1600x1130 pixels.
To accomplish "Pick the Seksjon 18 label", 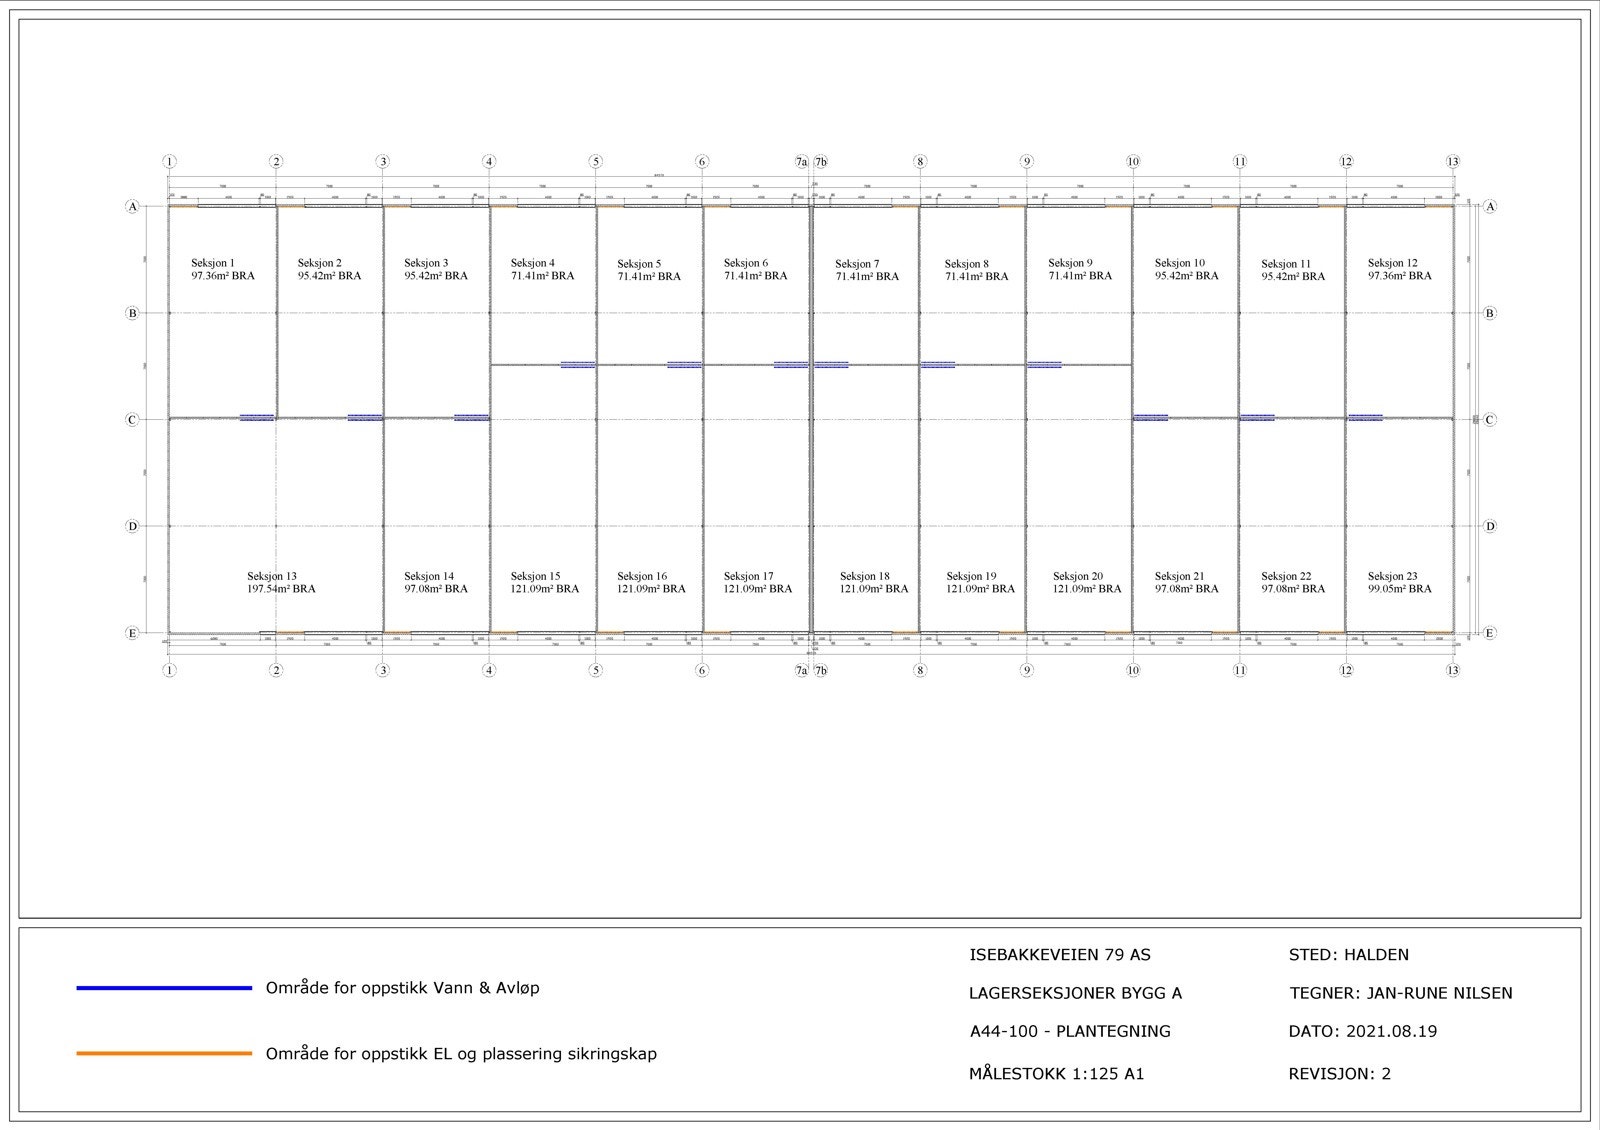I will (874, 583).
